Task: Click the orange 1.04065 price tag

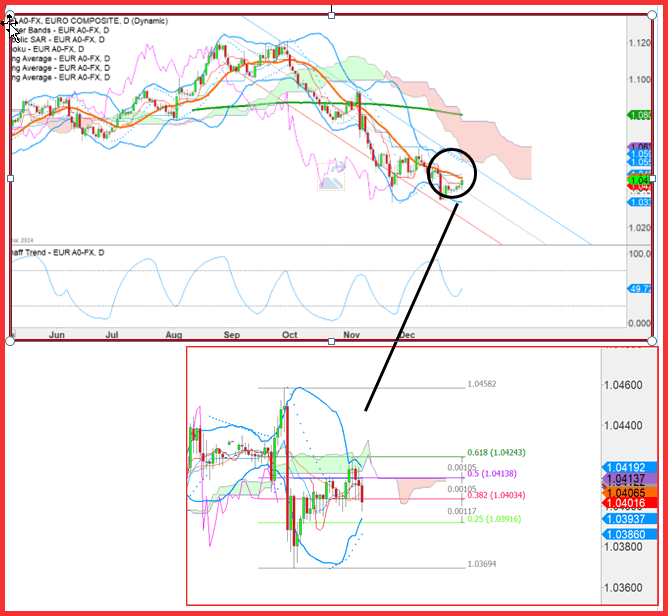Action: pyautogui.click(x=630, y=493)
